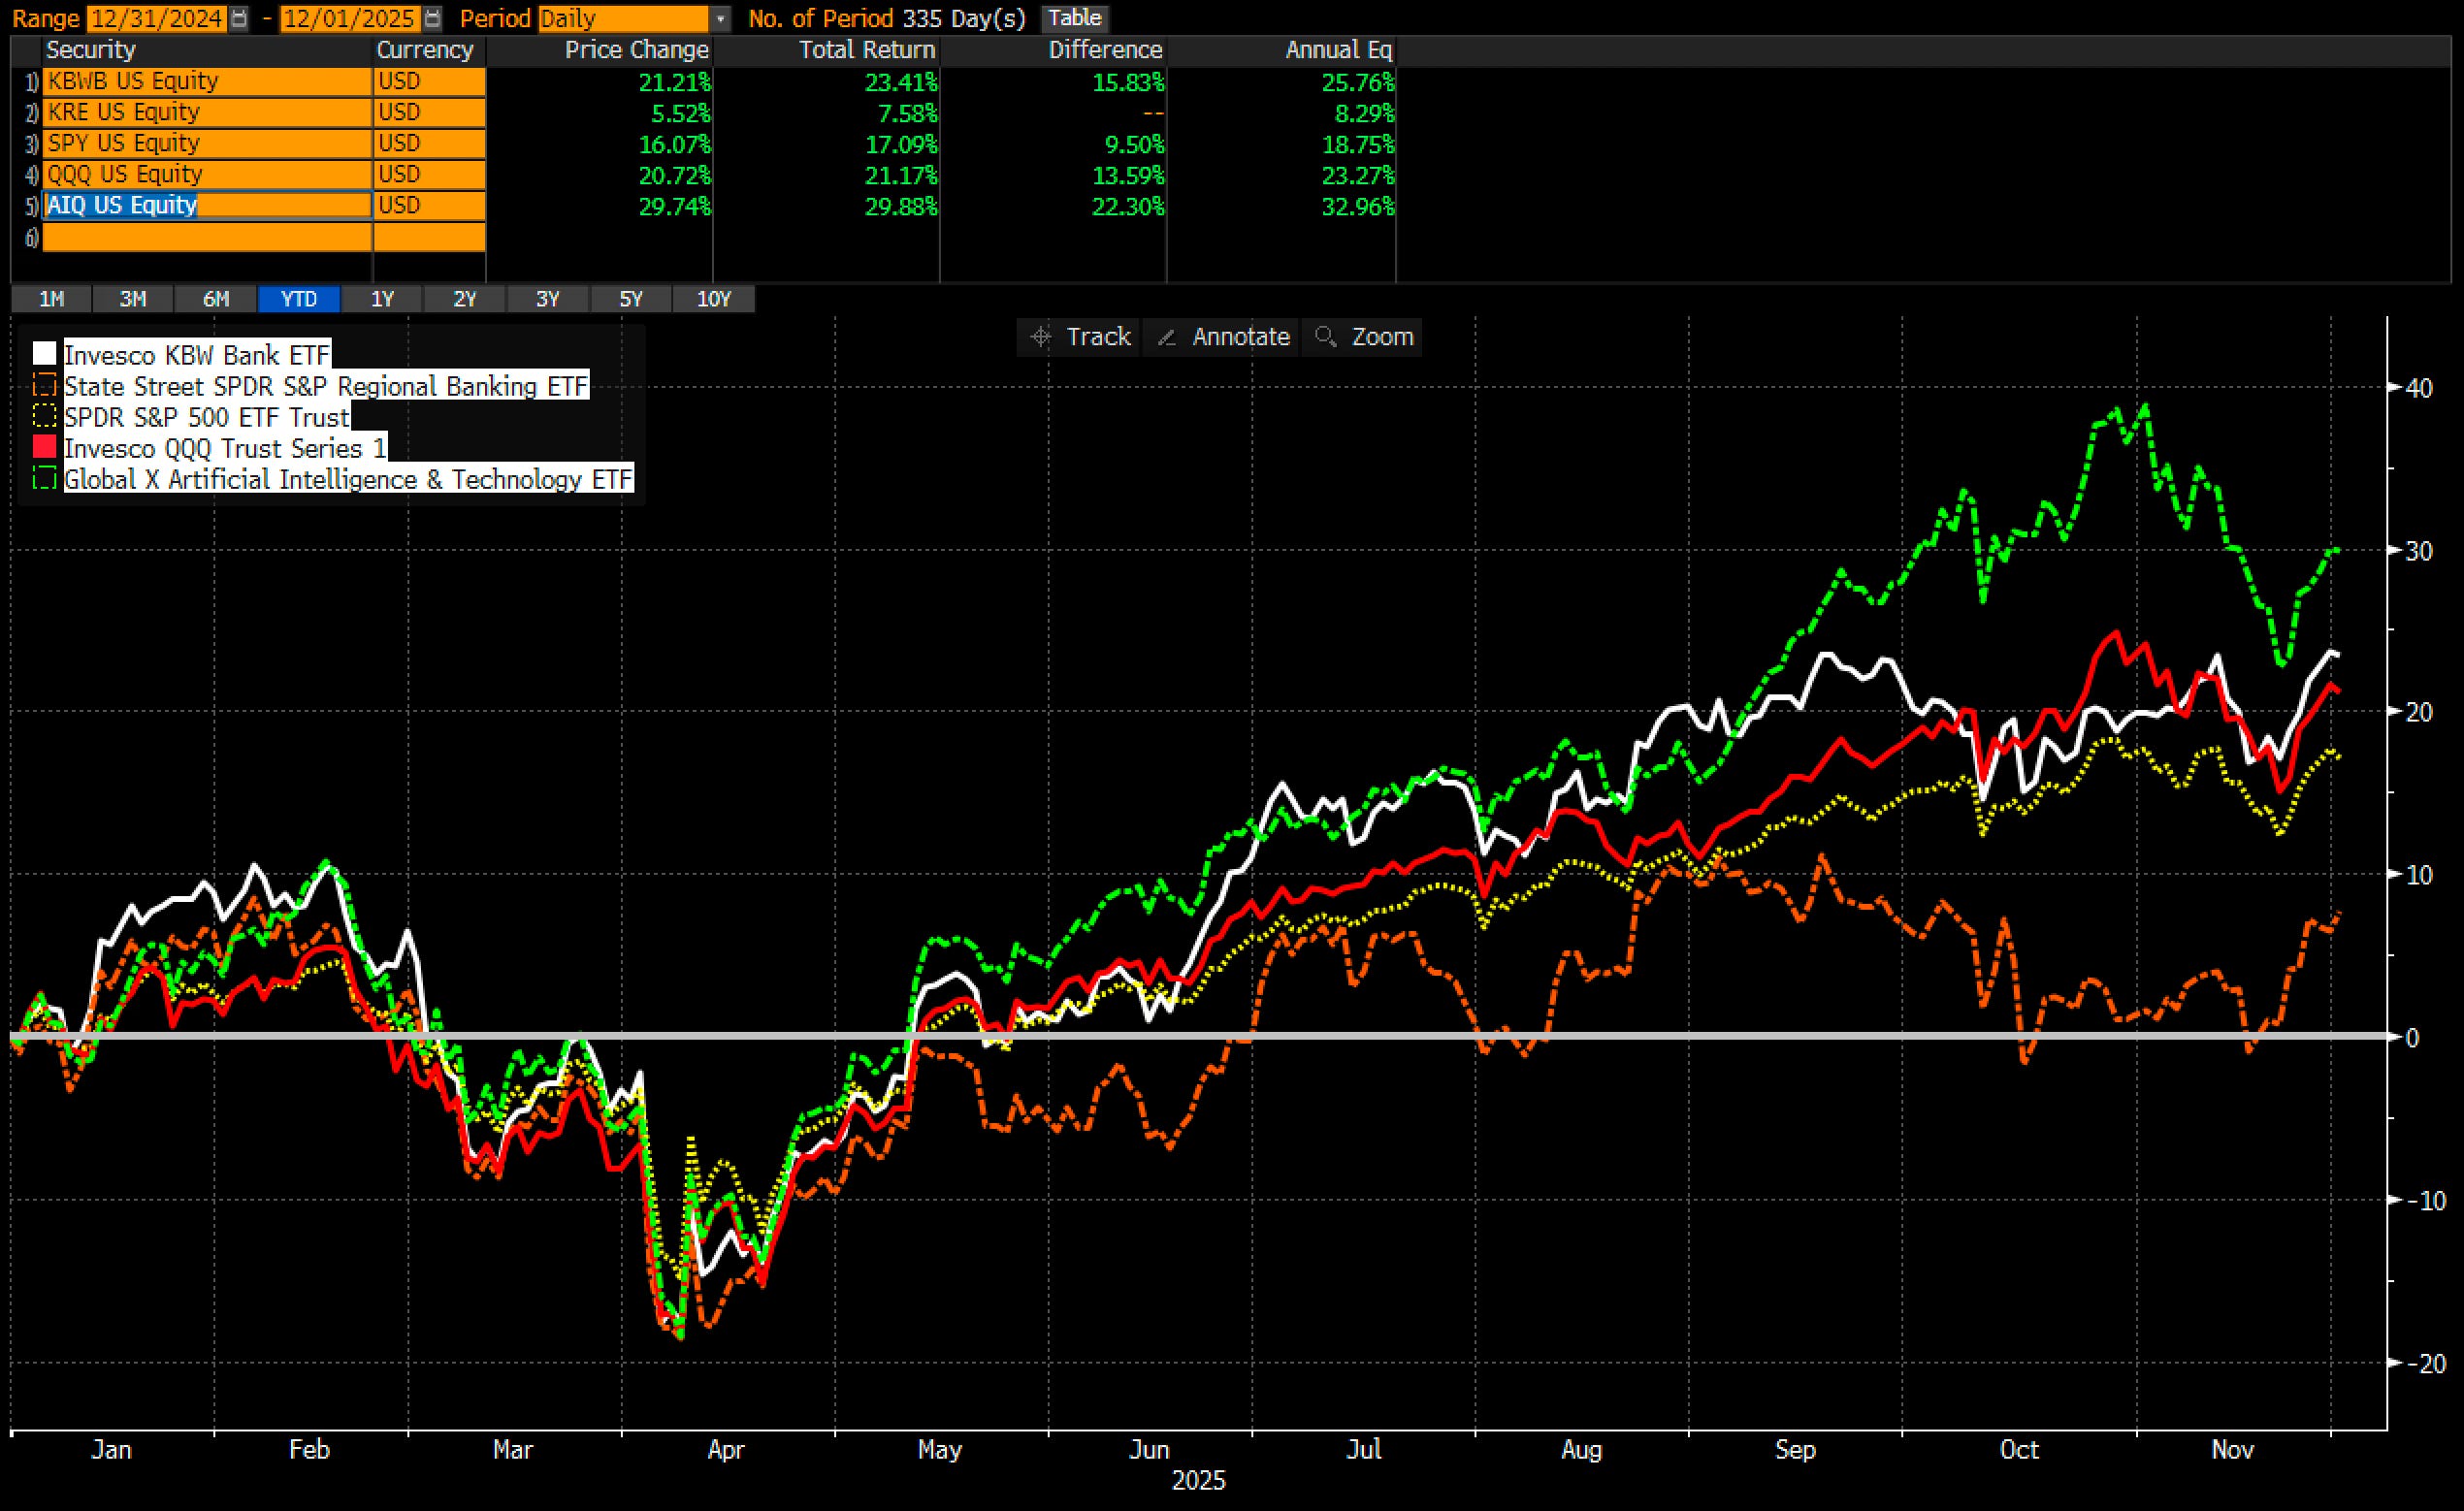Image resolution: width=2464 pixels, height=1511 pixels.
Task: Open the USD currency cell for KBWB
Action: tap(428, 81)
